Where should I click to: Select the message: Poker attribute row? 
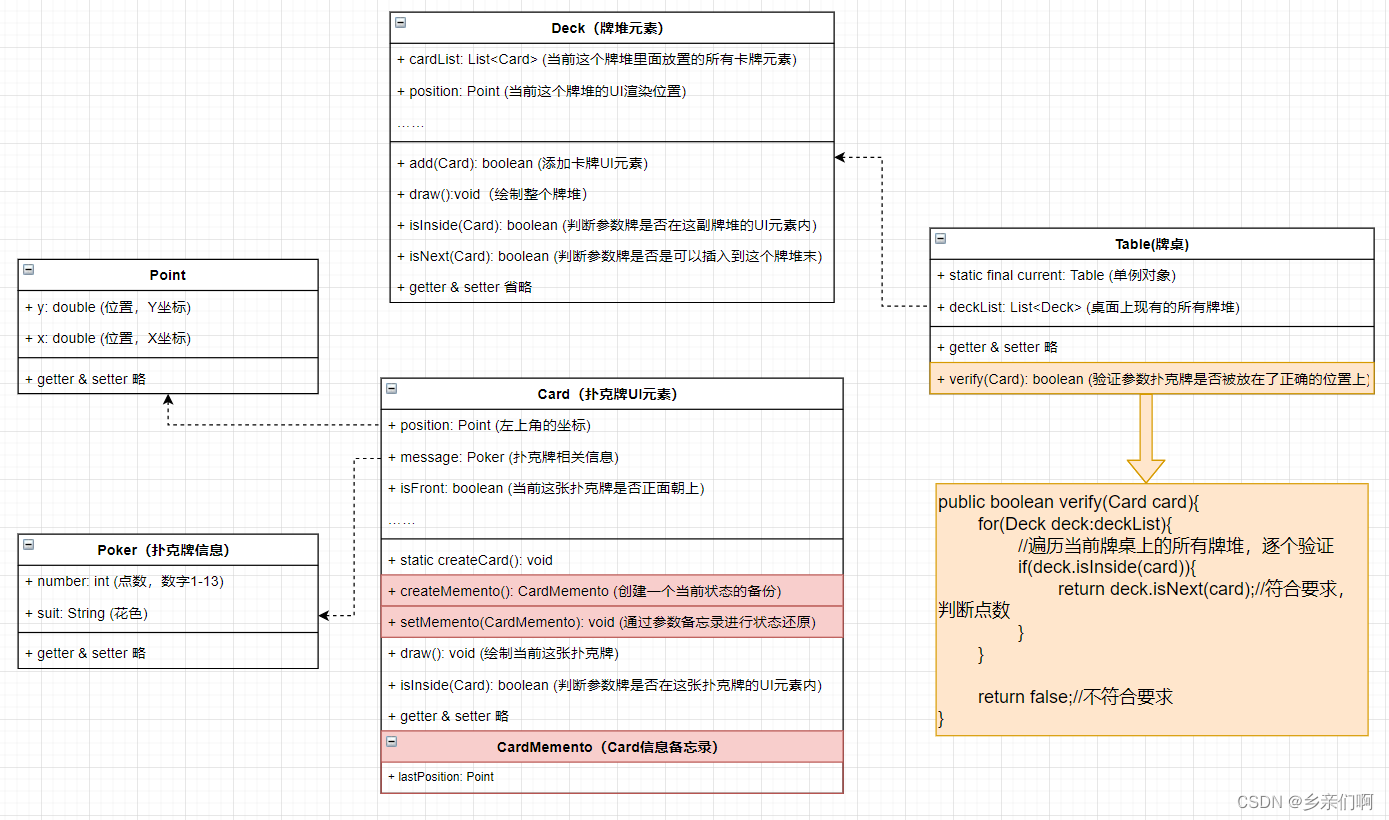point(612,457)
